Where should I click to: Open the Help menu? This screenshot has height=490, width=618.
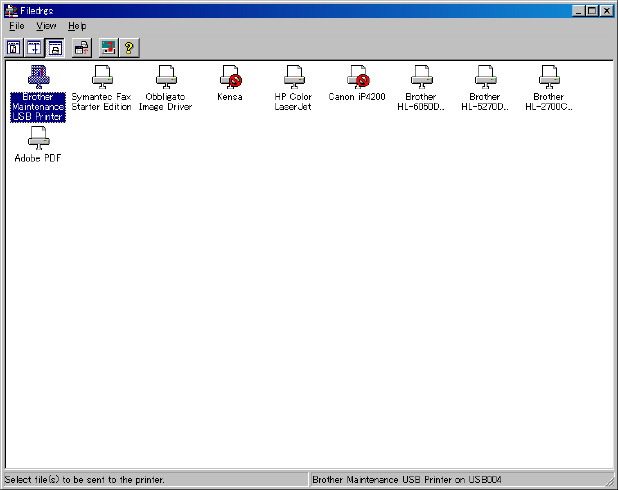click(x=77, y=26)
